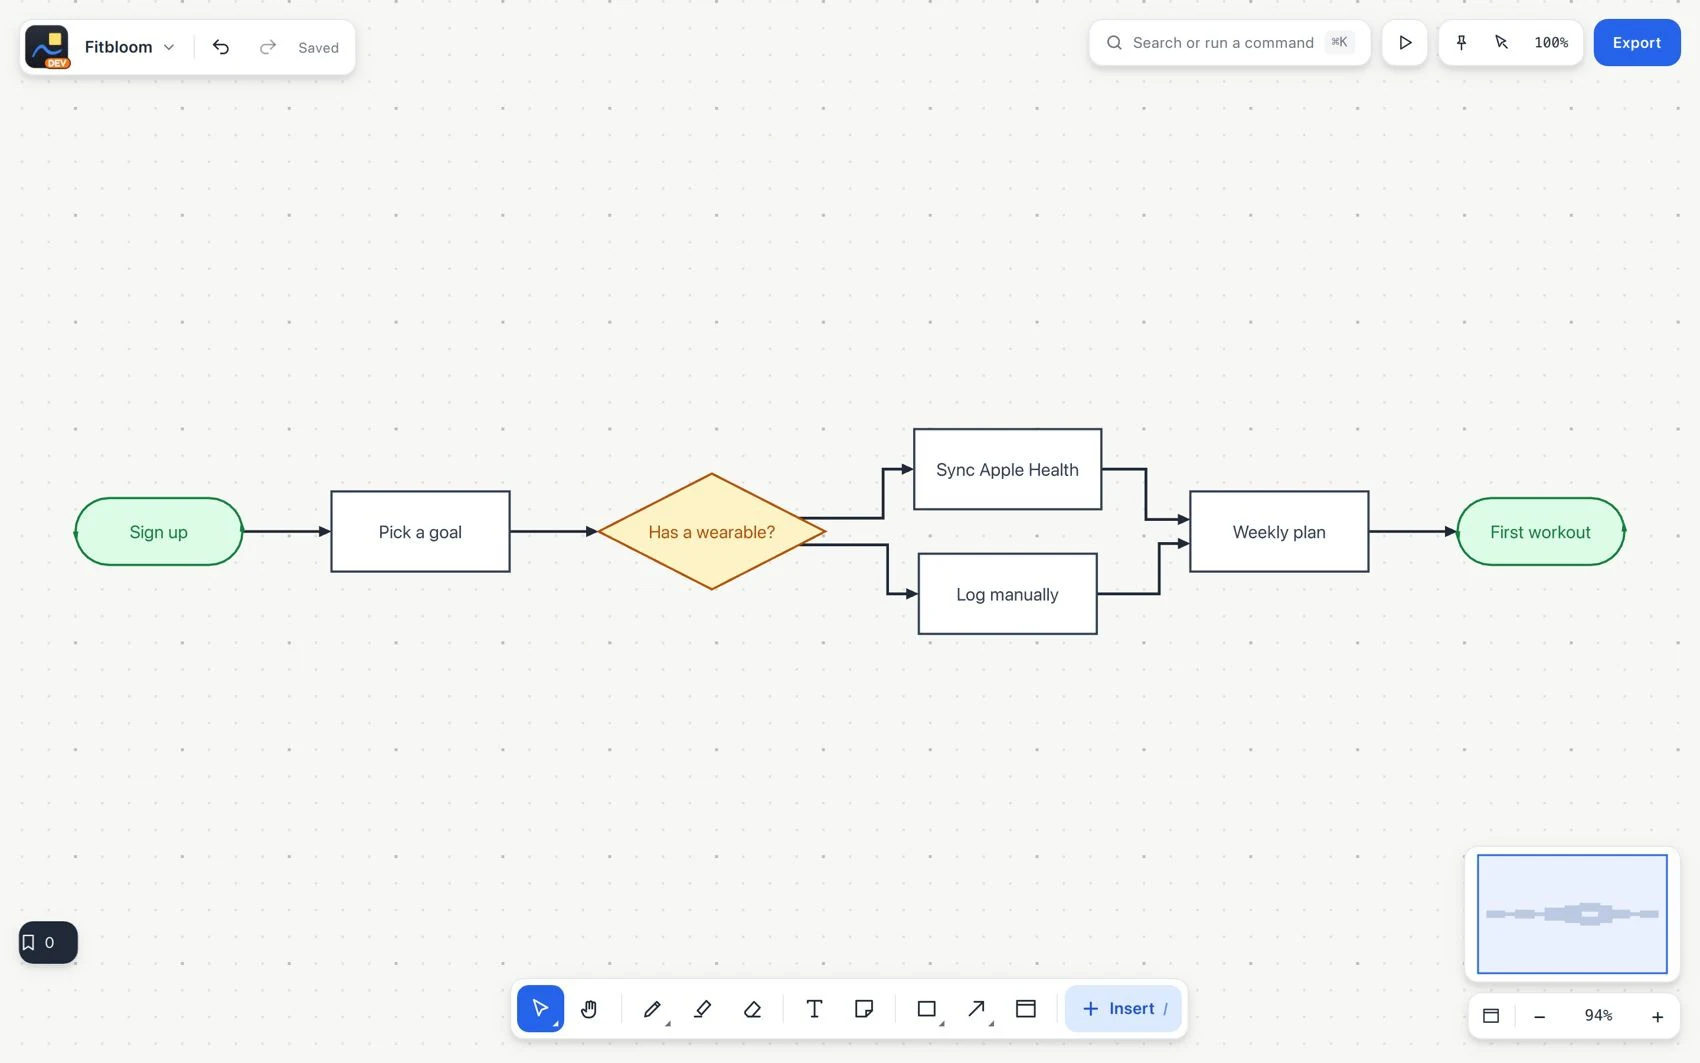Zoom in with the plus button
This screenshot has width=1700, height=1063.
pyautogui.click(x=1657, y=1016)
